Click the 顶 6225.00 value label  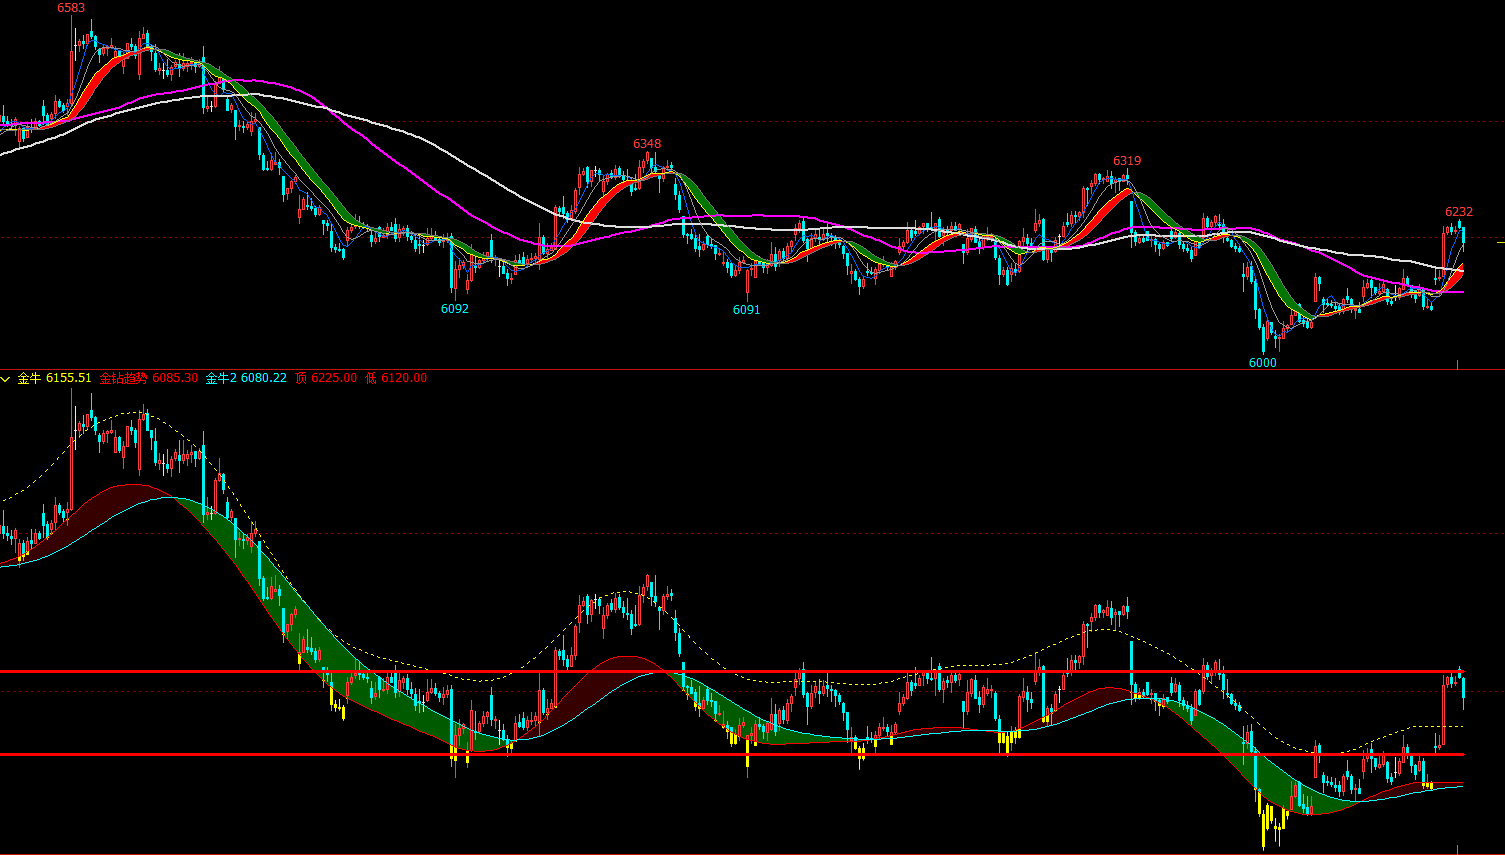[325, 378]
